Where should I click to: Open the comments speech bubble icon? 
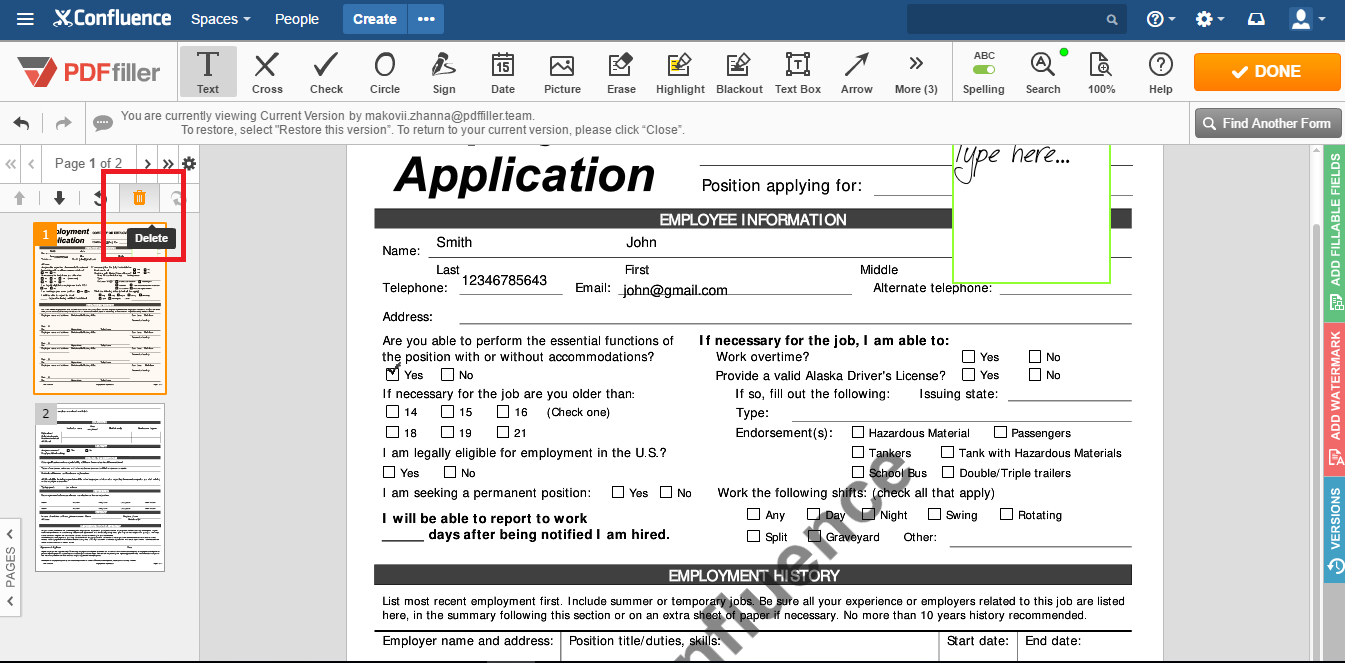(102, 124)
